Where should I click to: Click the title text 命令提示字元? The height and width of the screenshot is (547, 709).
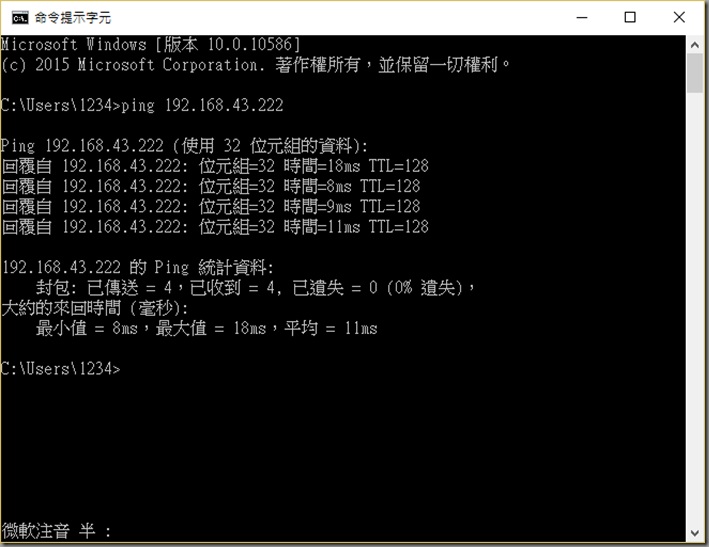[x=73, y=18]
